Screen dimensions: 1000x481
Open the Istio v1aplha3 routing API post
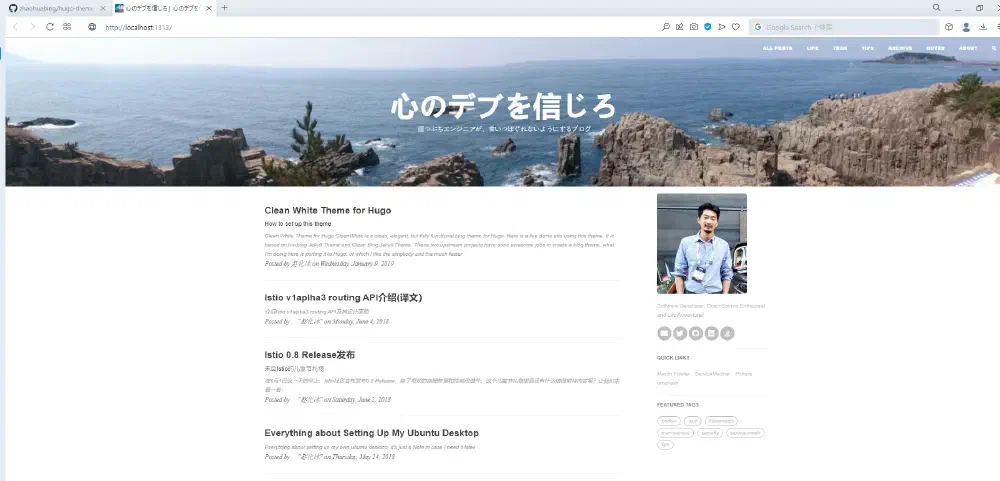pyautogui.click(x=343, y=298)
